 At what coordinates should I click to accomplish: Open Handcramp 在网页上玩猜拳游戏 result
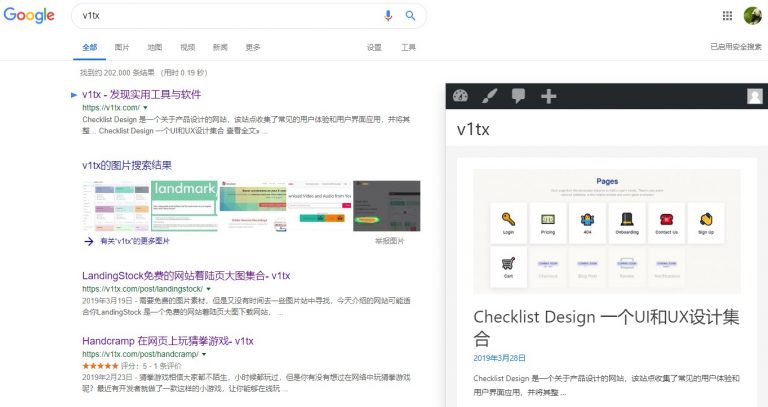(x=168, y=341)
